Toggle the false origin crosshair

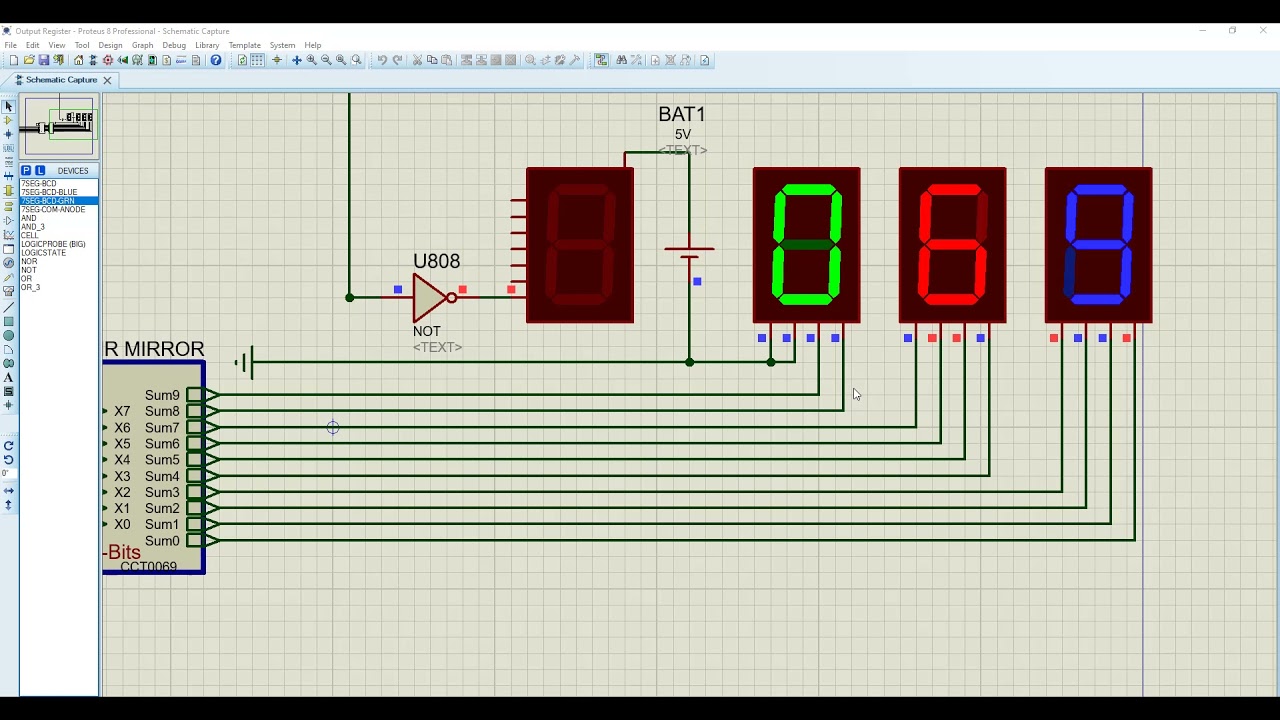pyautogui.click(x=277, y=60)
